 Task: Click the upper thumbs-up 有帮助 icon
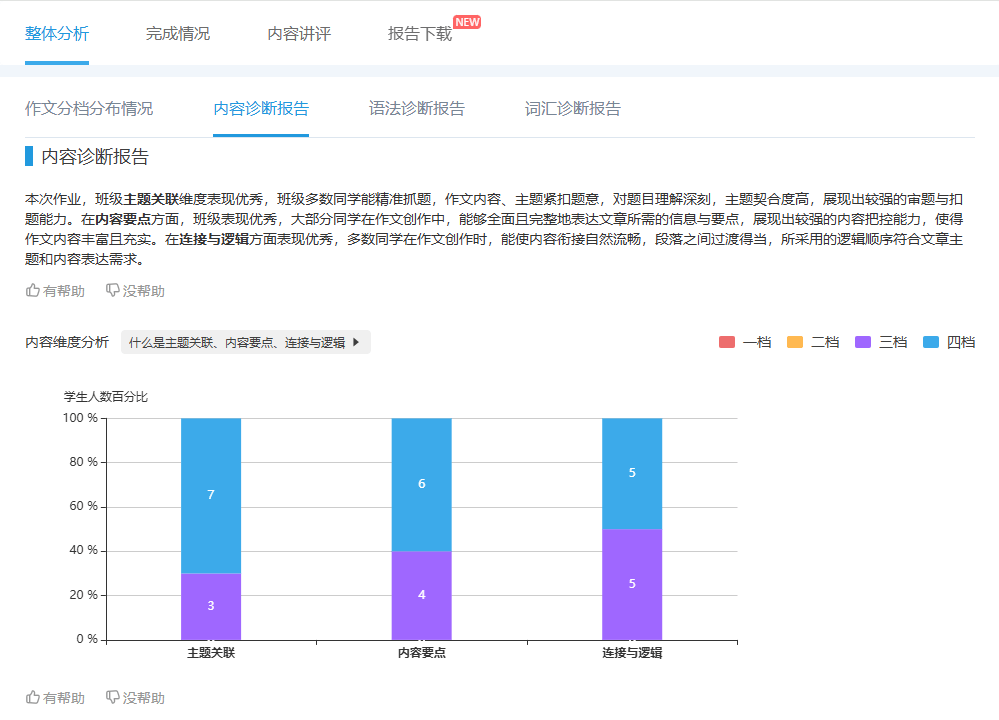point(33,291)
